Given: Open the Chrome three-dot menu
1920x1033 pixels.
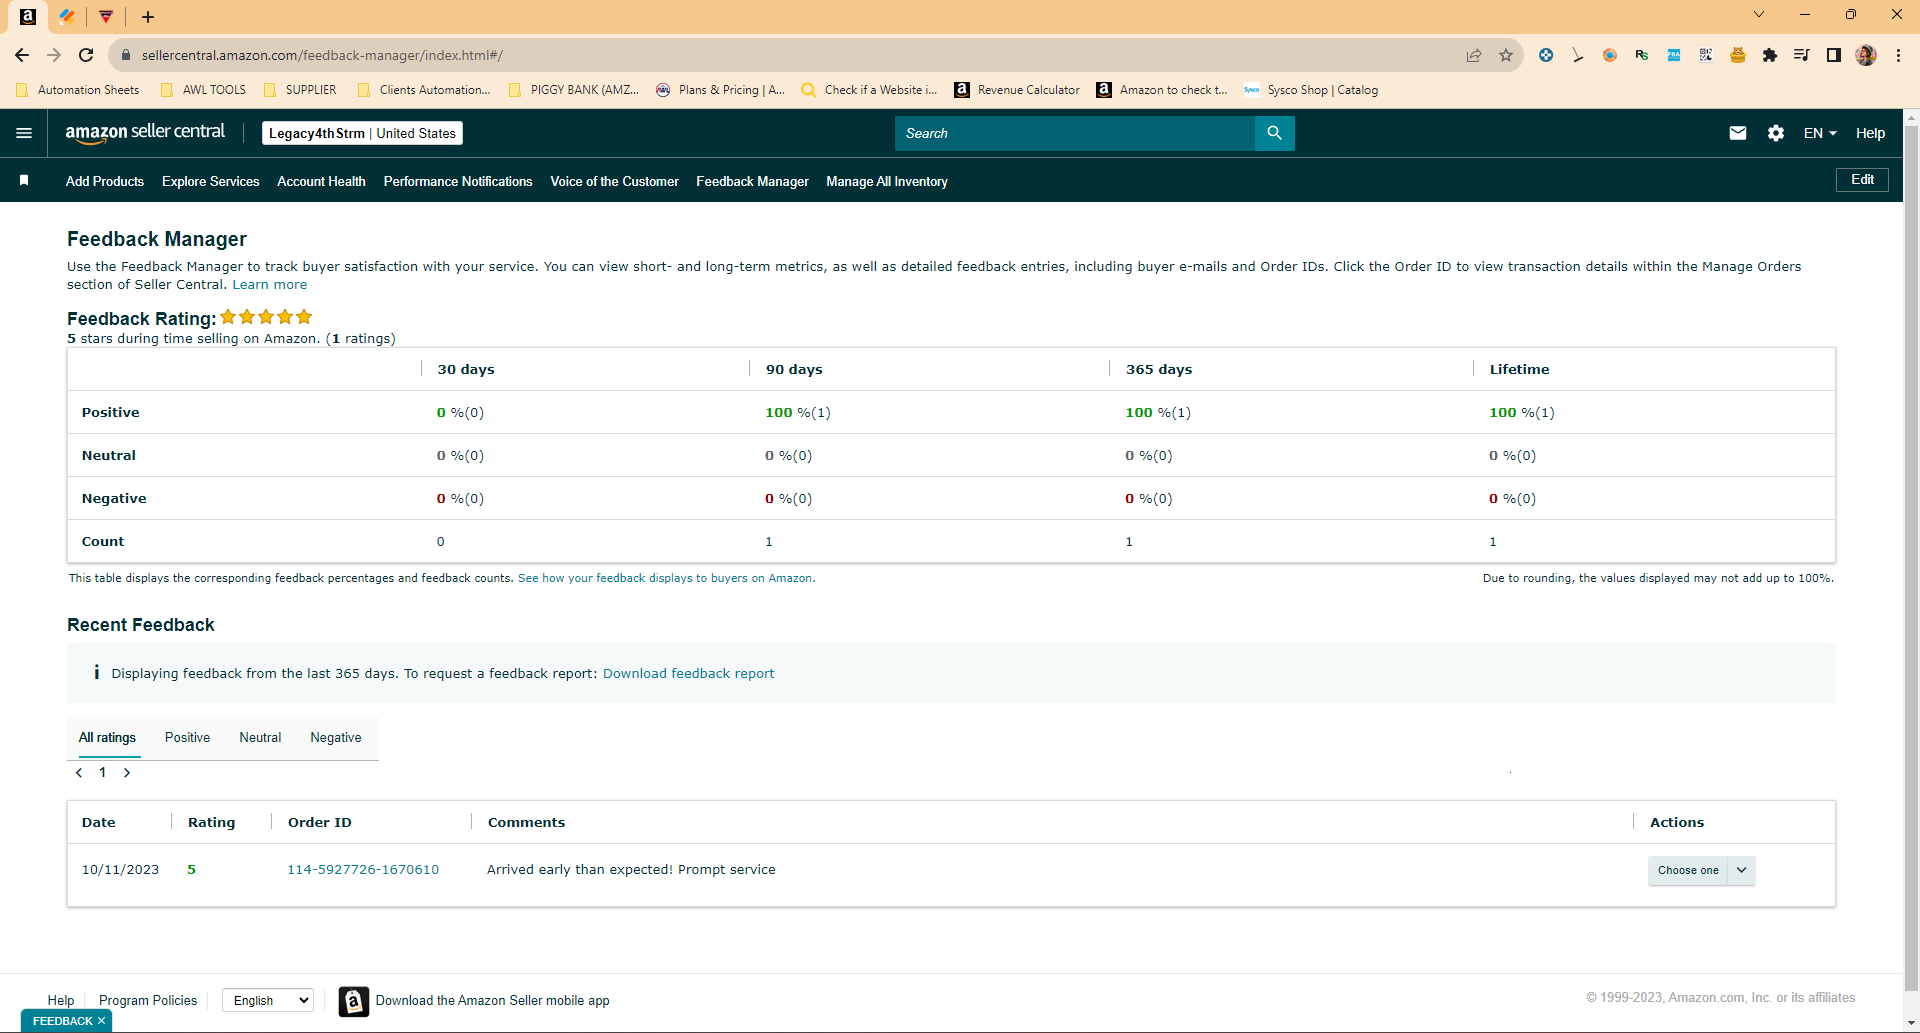Looking at the screenshot, I should (1898, 55).
